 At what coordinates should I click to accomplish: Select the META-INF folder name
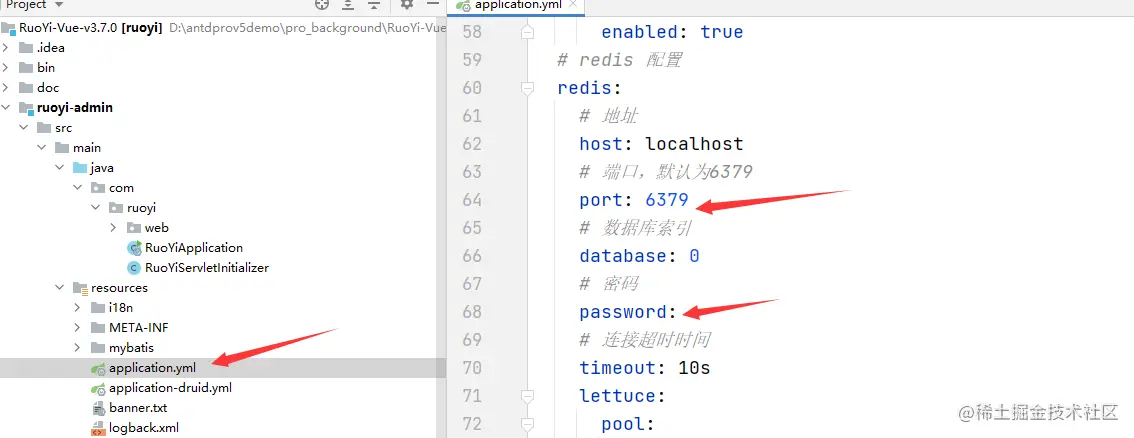138,327
